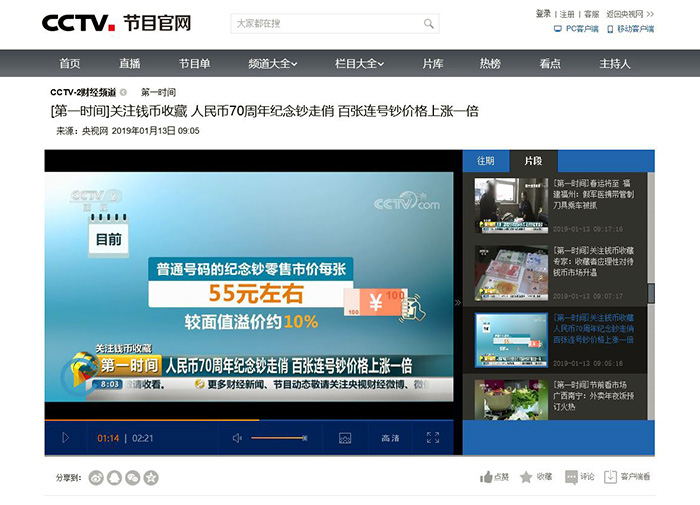Image resolution: width=700 pixels, height=505 pixels.
Task: Adjust the volume slider
Action: click(x=278, y=438)
